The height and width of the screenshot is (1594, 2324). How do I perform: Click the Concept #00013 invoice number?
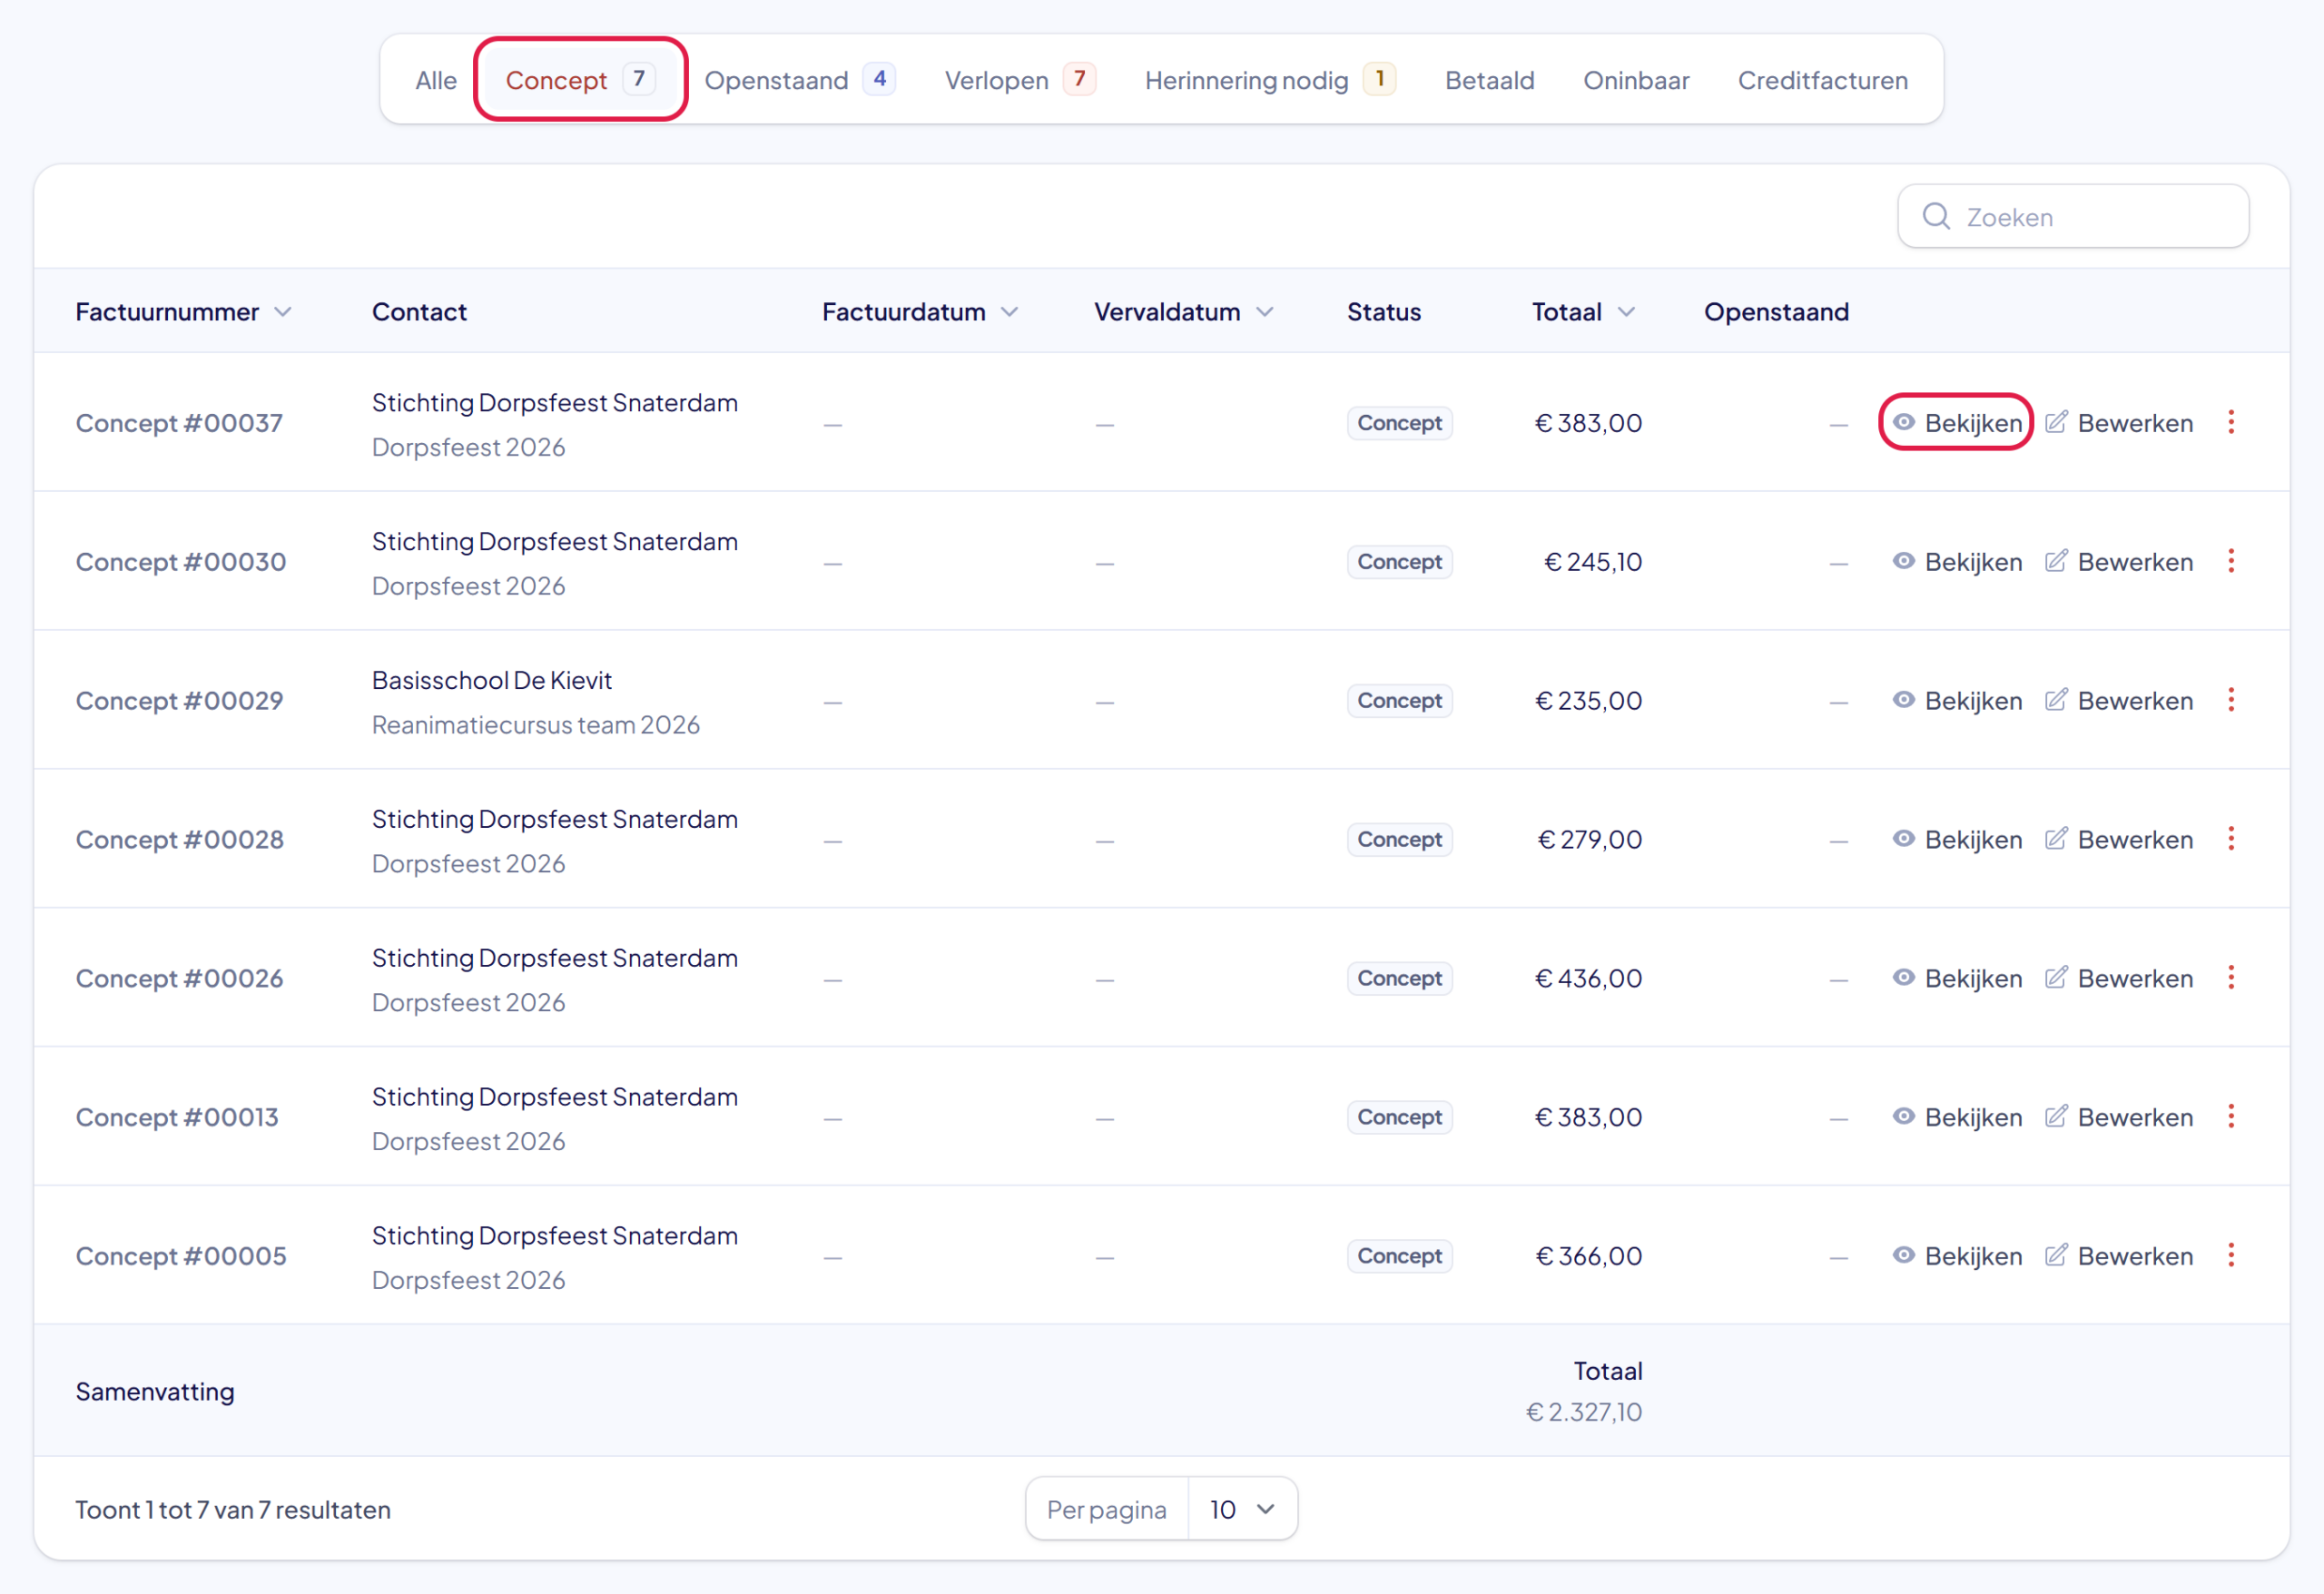pos(177,1117)
